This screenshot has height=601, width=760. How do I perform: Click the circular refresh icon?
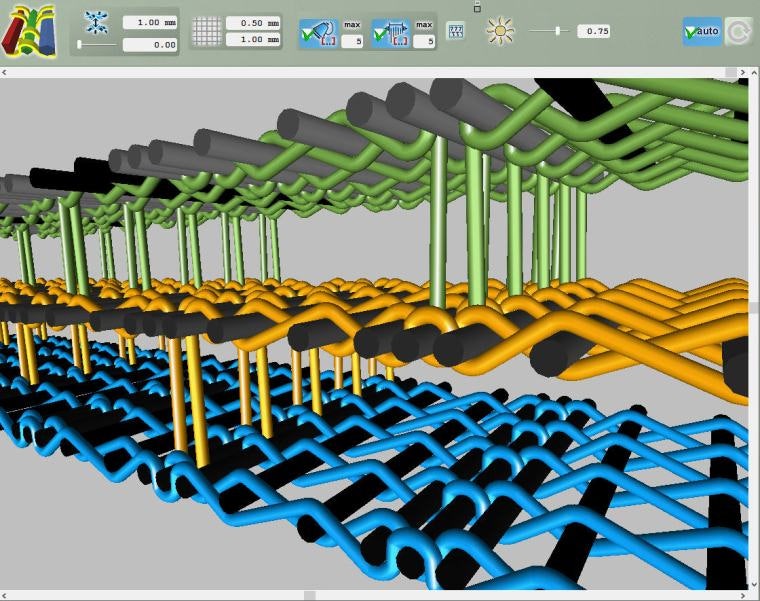[737, 32]
